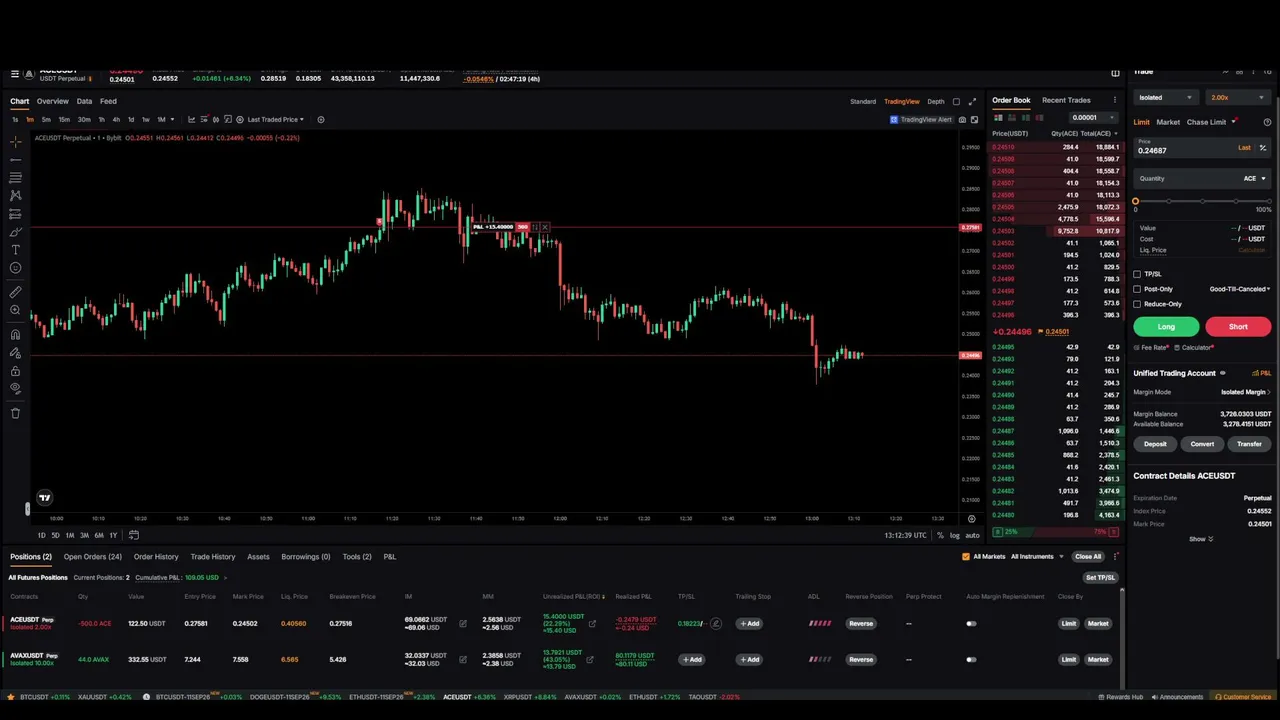Select the crosshair cursor tool

pyautogui.click(x=15, y=142)
